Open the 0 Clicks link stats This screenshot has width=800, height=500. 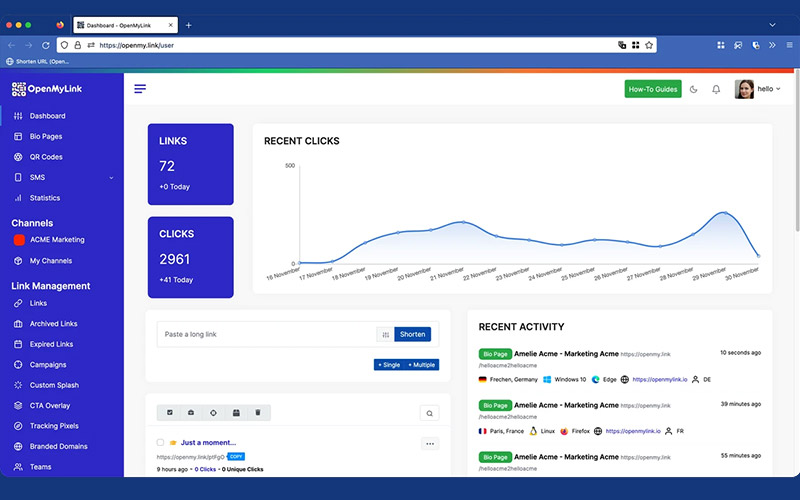(x=205, y=469)
